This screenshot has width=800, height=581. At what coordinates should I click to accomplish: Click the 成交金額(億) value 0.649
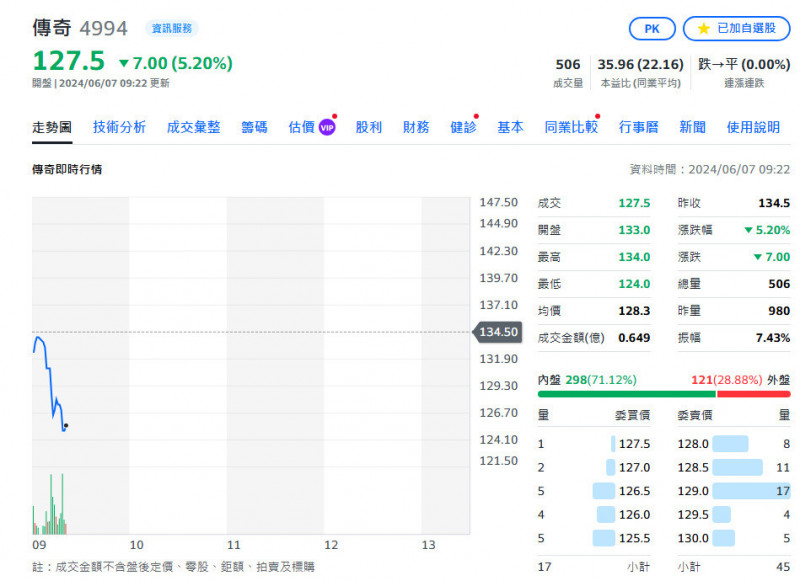pos(634,338)
